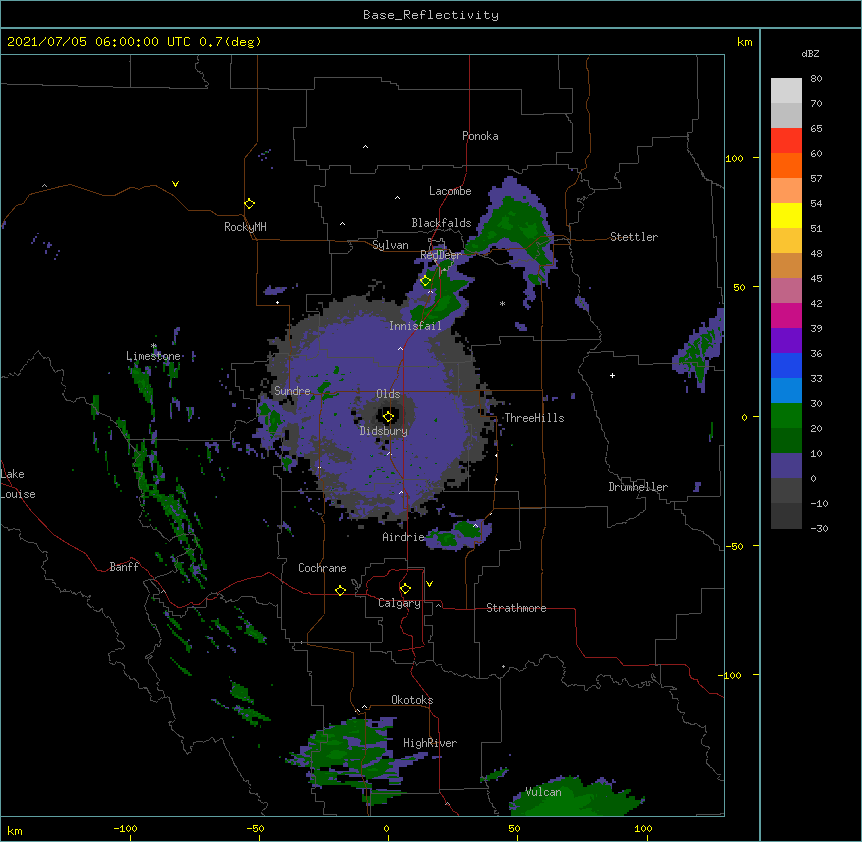
Task: Click the yellow marker at Calgary
Action: tap(405, 589)
